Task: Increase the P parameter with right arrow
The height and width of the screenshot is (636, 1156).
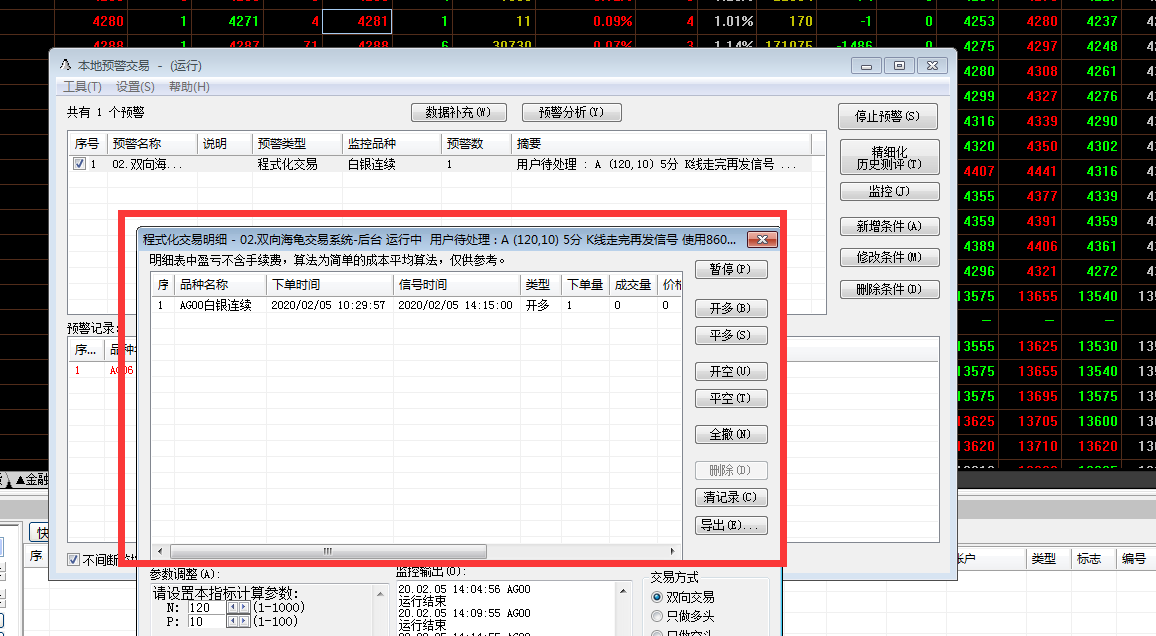Action: [244, 622]
